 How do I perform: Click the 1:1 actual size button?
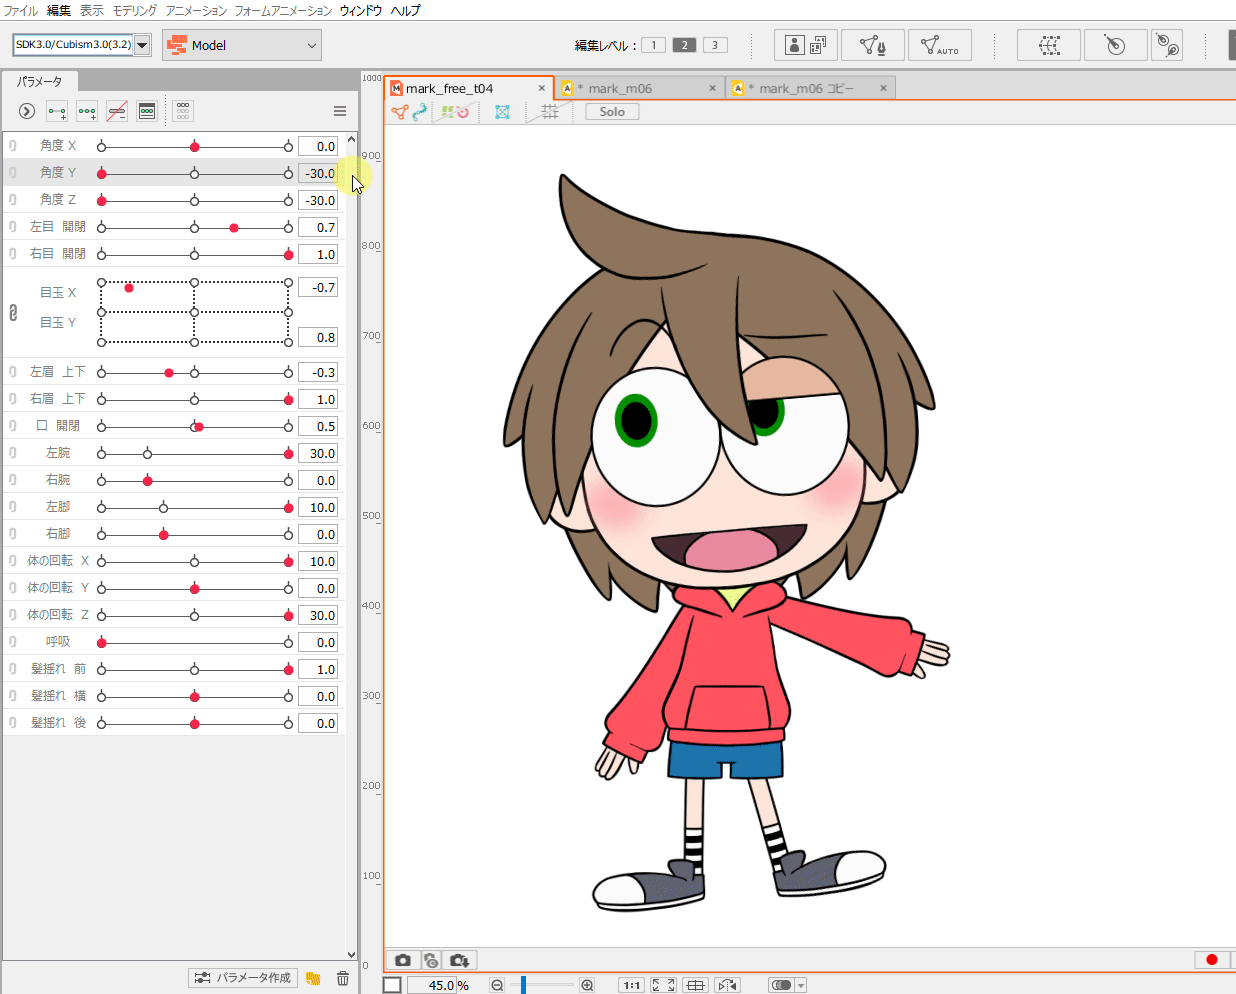[x=631, y=985]
